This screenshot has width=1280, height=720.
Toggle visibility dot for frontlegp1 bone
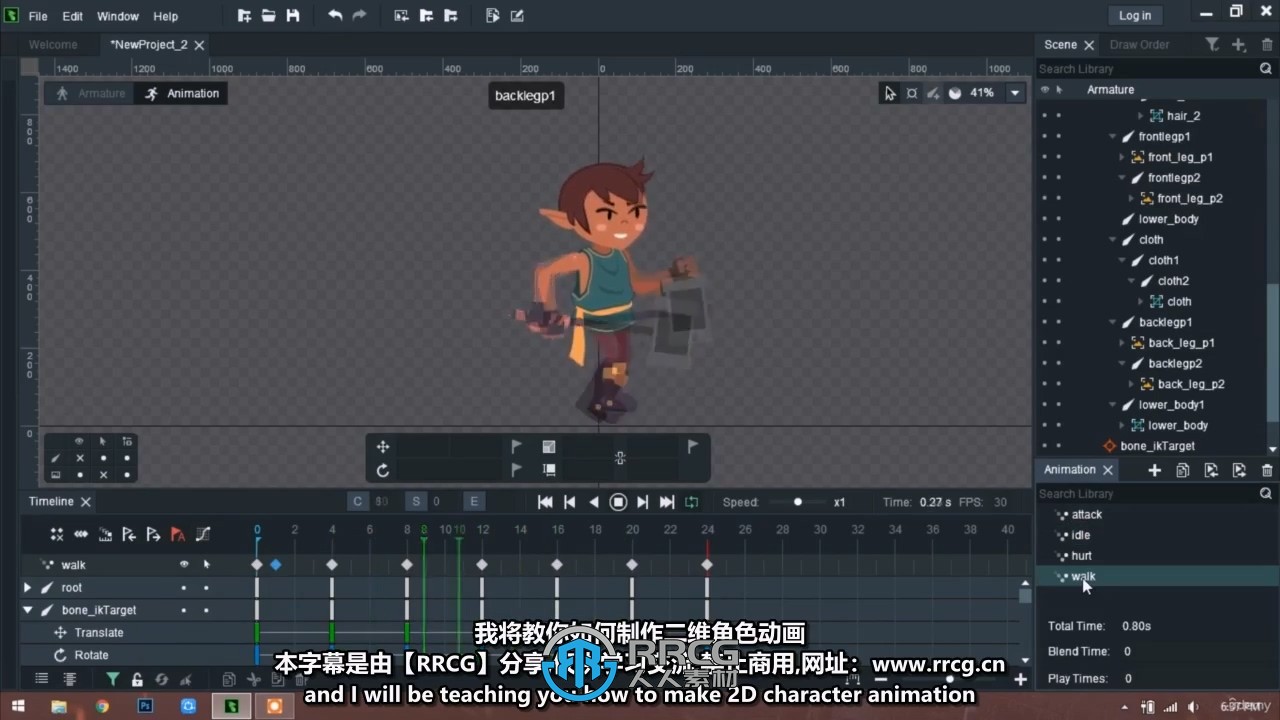(1045, 136)
